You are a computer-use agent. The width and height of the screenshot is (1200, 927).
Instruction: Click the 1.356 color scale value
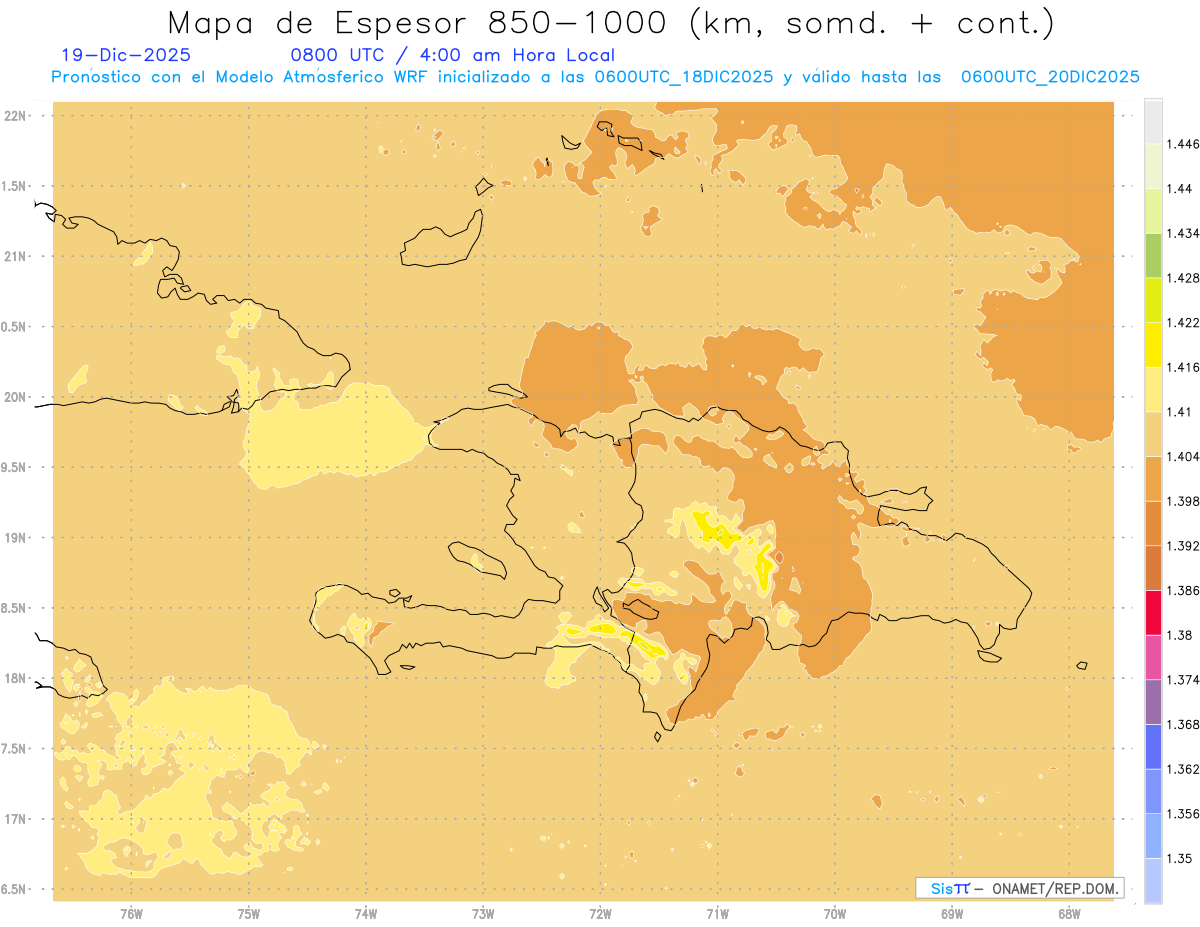click(x=1184, y=814)
